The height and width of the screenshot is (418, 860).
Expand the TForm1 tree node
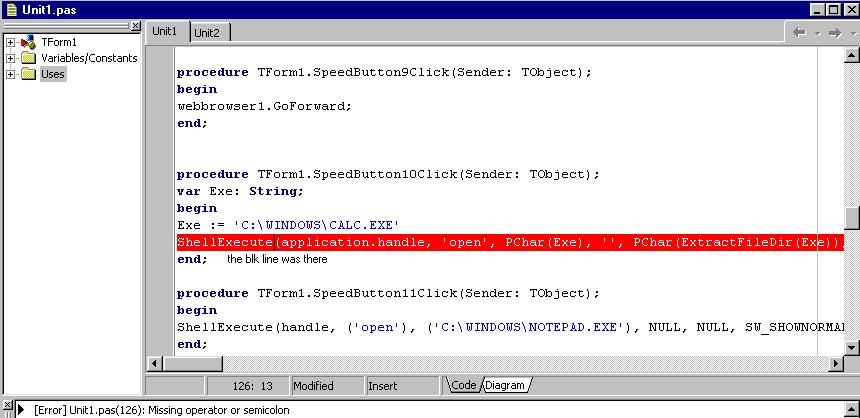tap(11, 42)
